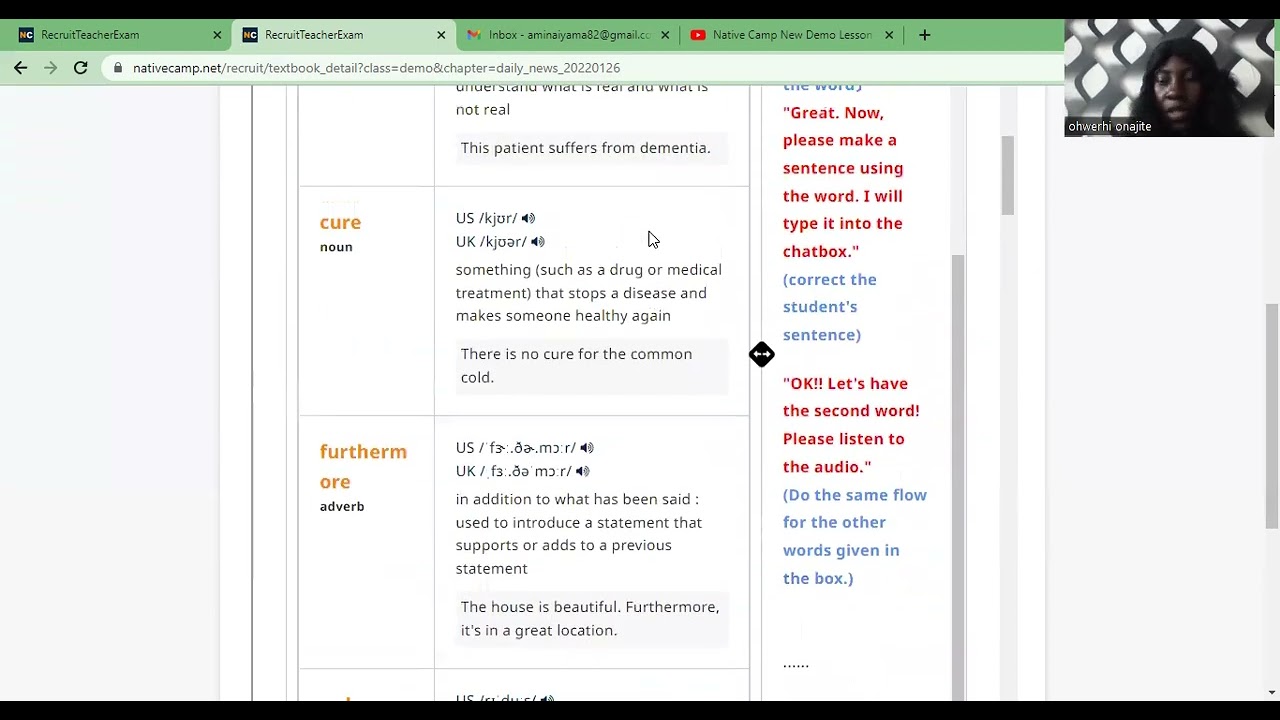Open Native Camp New Demo Lesson tab
Screen dimensions: 1280x720
pyautogui.click(x=790, y=35)
